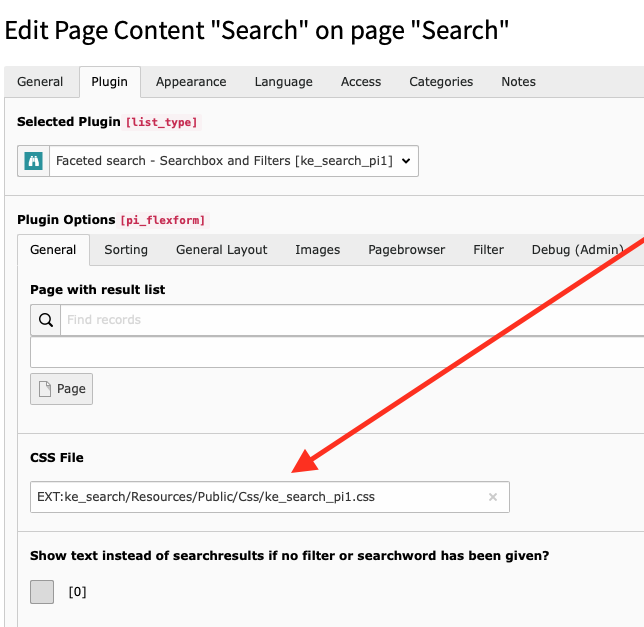This screenshot has height=627, width=644.
Task: Open the Selected Plugin dropdown
Action: click(x=233, y=160)
